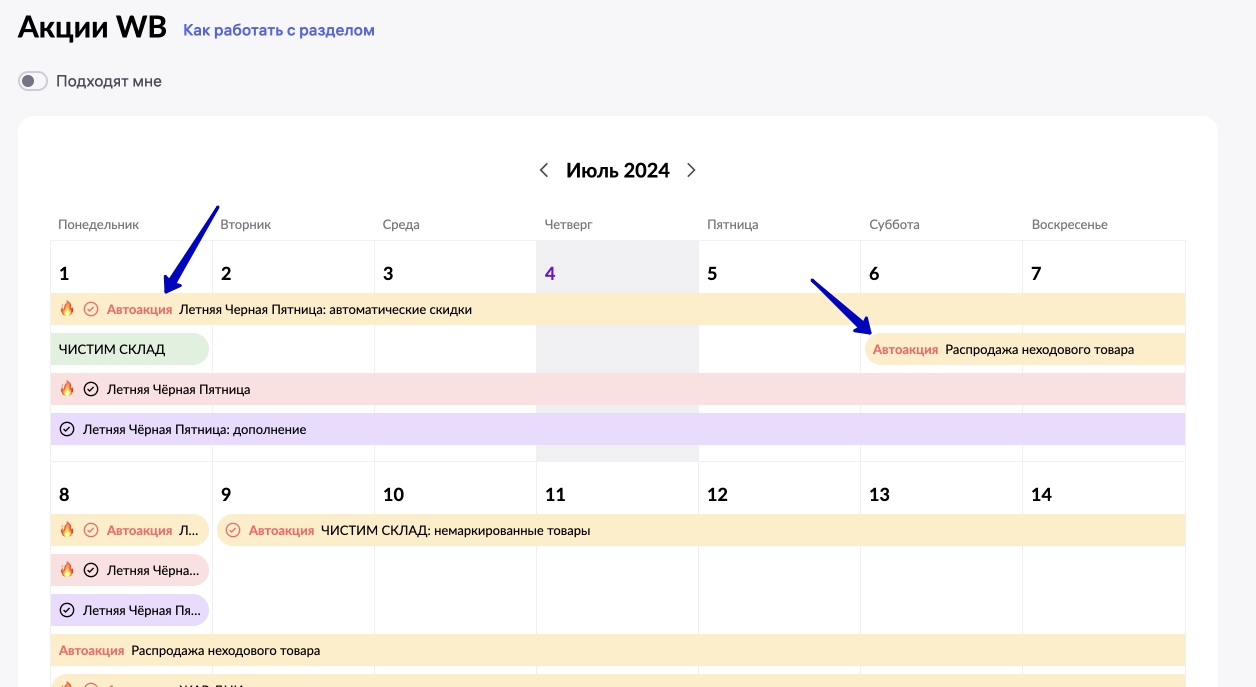
Task: Open 'Летняя Черная Пятница: автоматические скидки' promo
Action: coord(618,309)
